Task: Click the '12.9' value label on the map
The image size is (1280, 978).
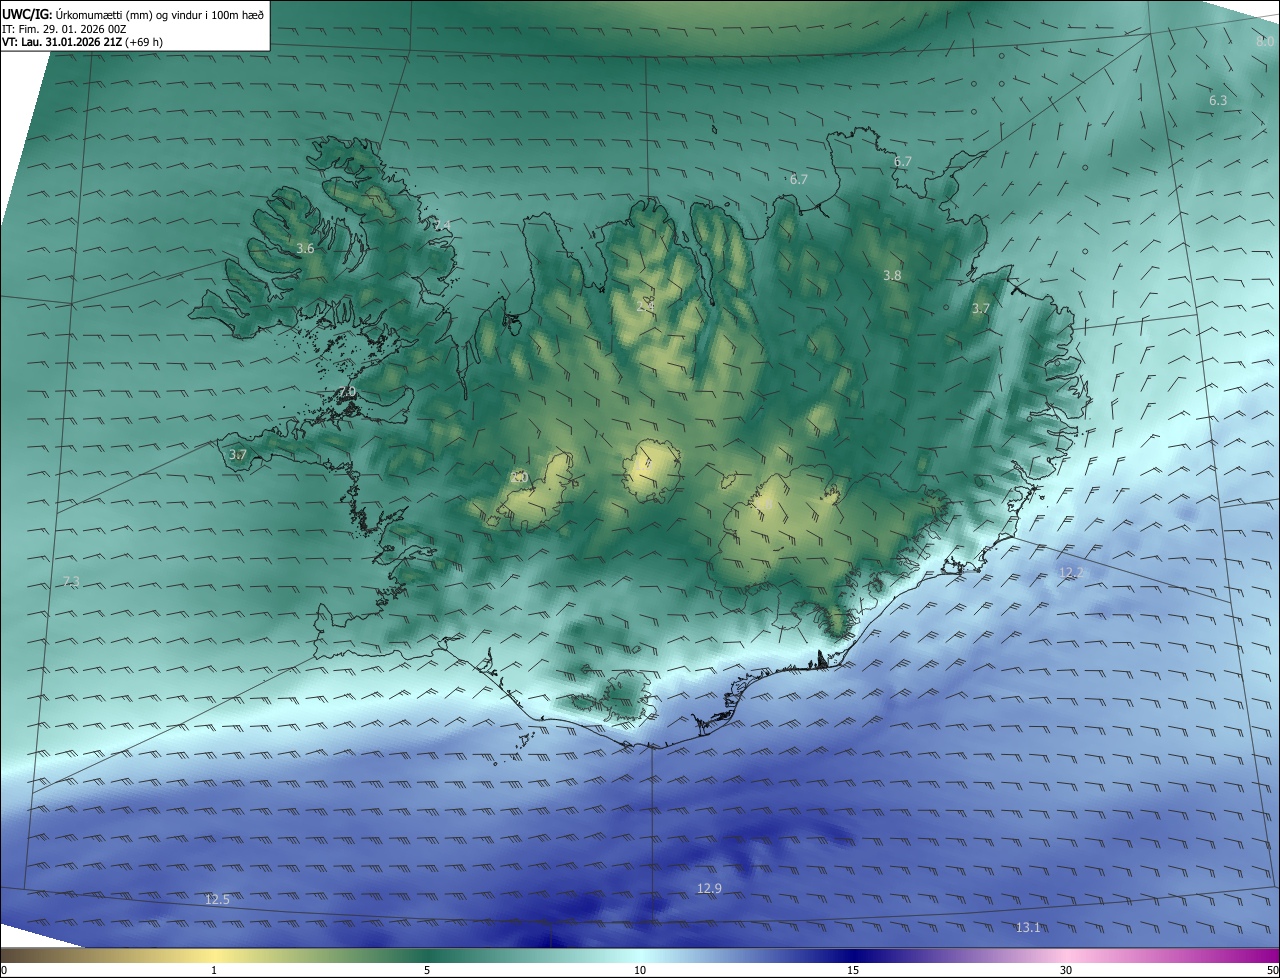Action: pyautogui.click(x=709, y=888)
